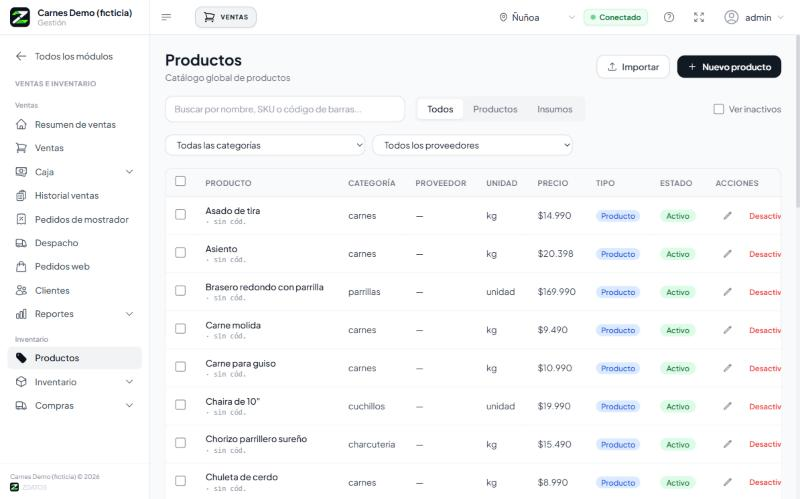Open the Ventas sidebar item
Screen dimensions: 800x499
click(x=74, y=148)
